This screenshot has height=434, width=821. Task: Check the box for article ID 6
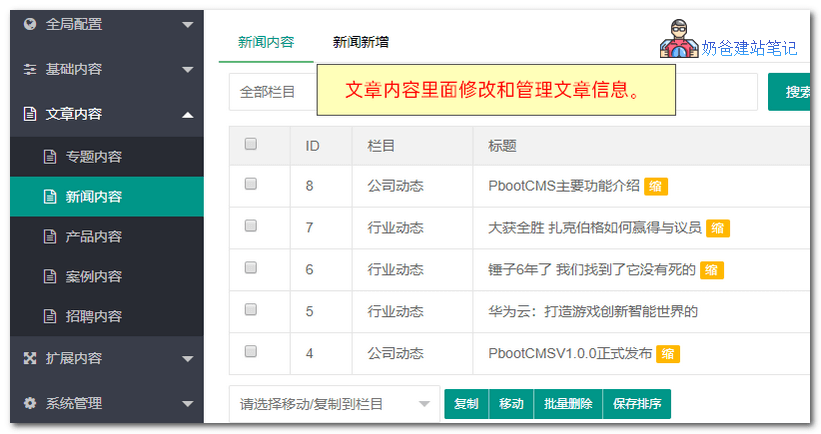pos(251,268)
